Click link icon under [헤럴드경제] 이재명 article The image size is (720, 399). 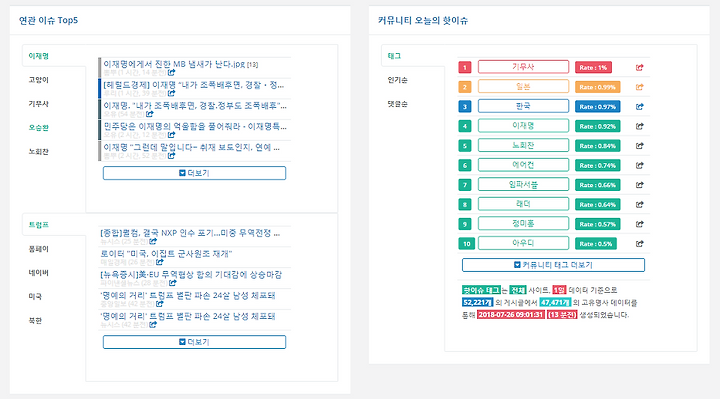171,93
